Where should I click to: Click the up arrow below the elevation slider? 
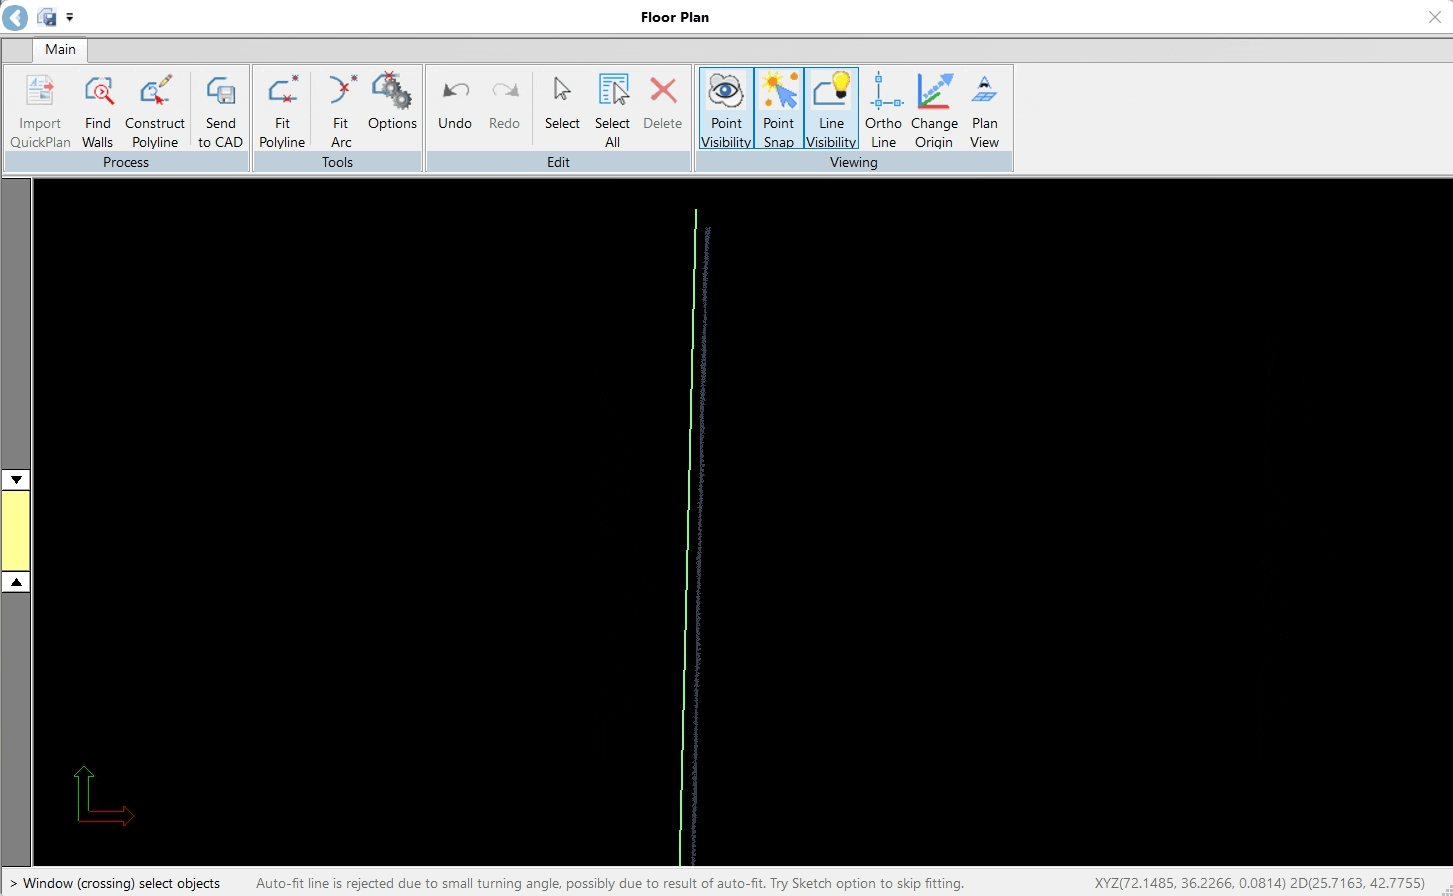(x=15, y=581)
